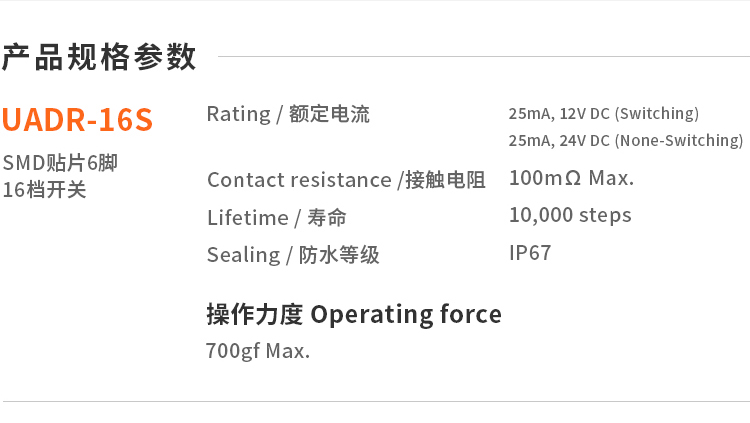This screenshot has height=423, width=750.
Task: Click the SMD贴片6脚 description line
Action: (x=66, y=163)
